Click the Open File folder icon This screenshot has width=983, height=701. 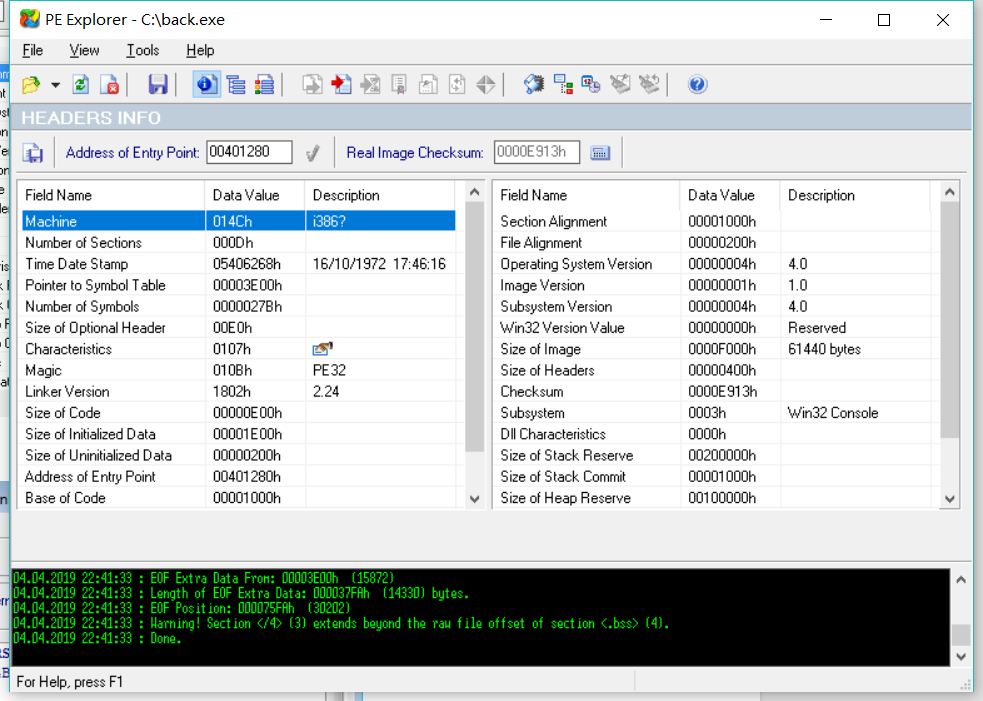point(31,85)
